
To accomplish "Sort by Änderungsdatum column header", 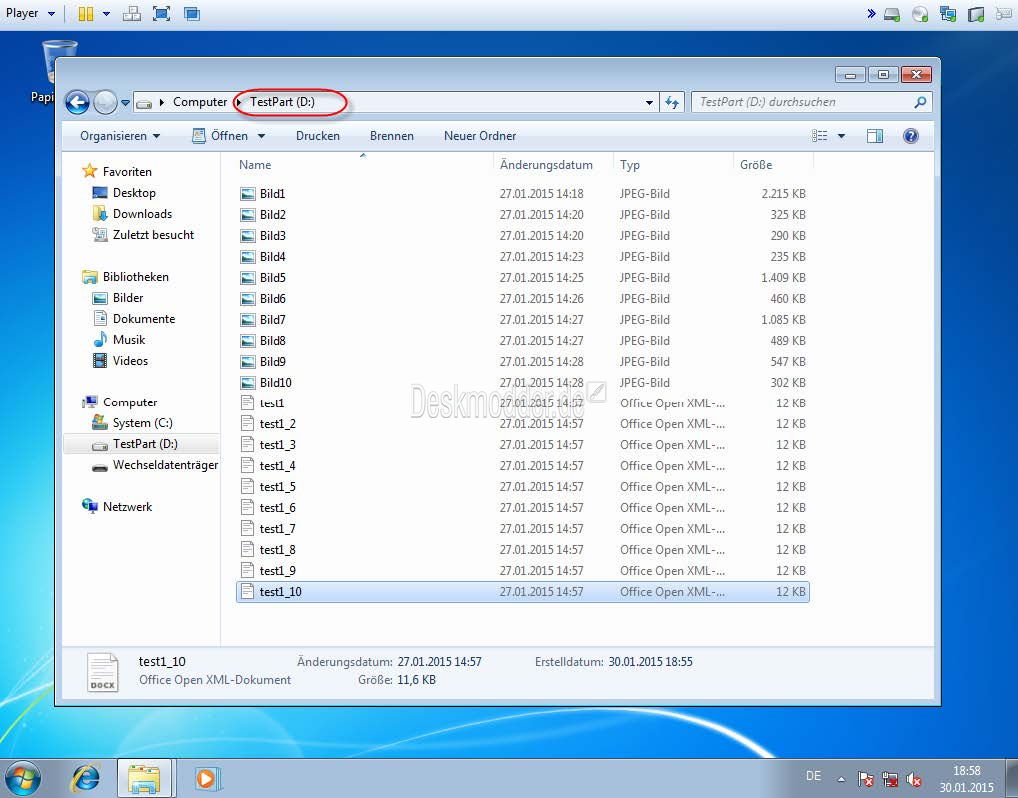I will [546, 165].
